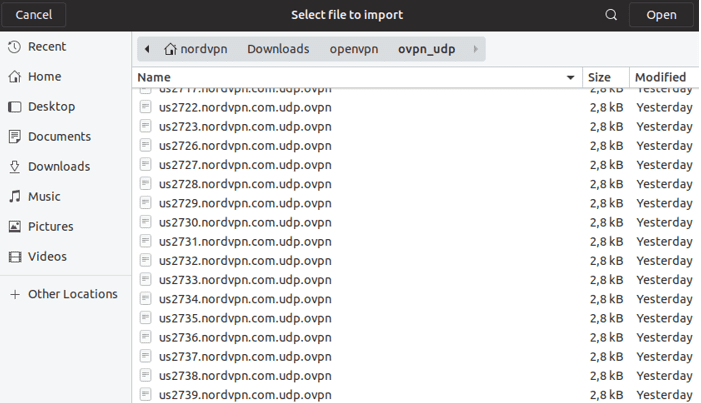Click the left breadcrumb scroll arrow

tap(147, 49)
